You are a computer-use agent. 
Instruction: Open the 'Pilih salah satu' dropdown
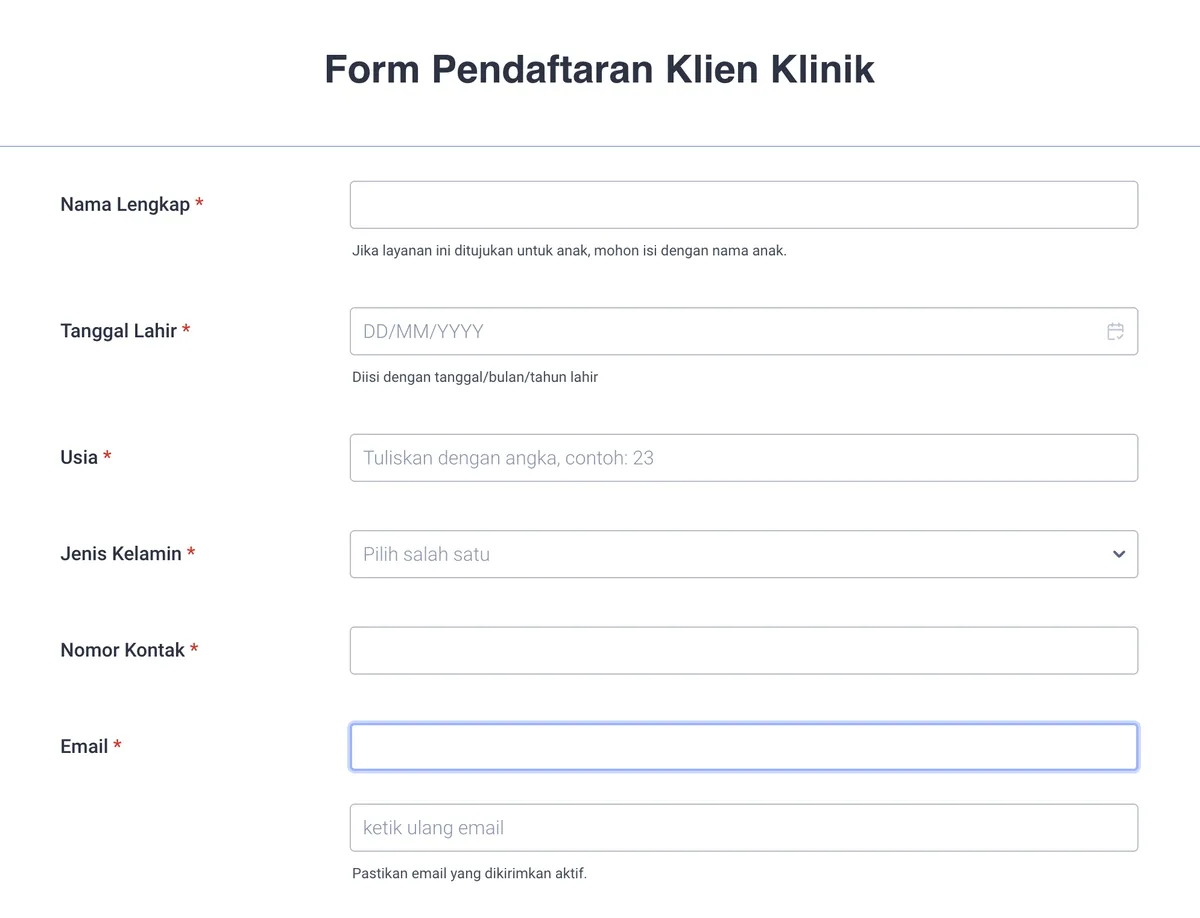click(x=744, y=554)
